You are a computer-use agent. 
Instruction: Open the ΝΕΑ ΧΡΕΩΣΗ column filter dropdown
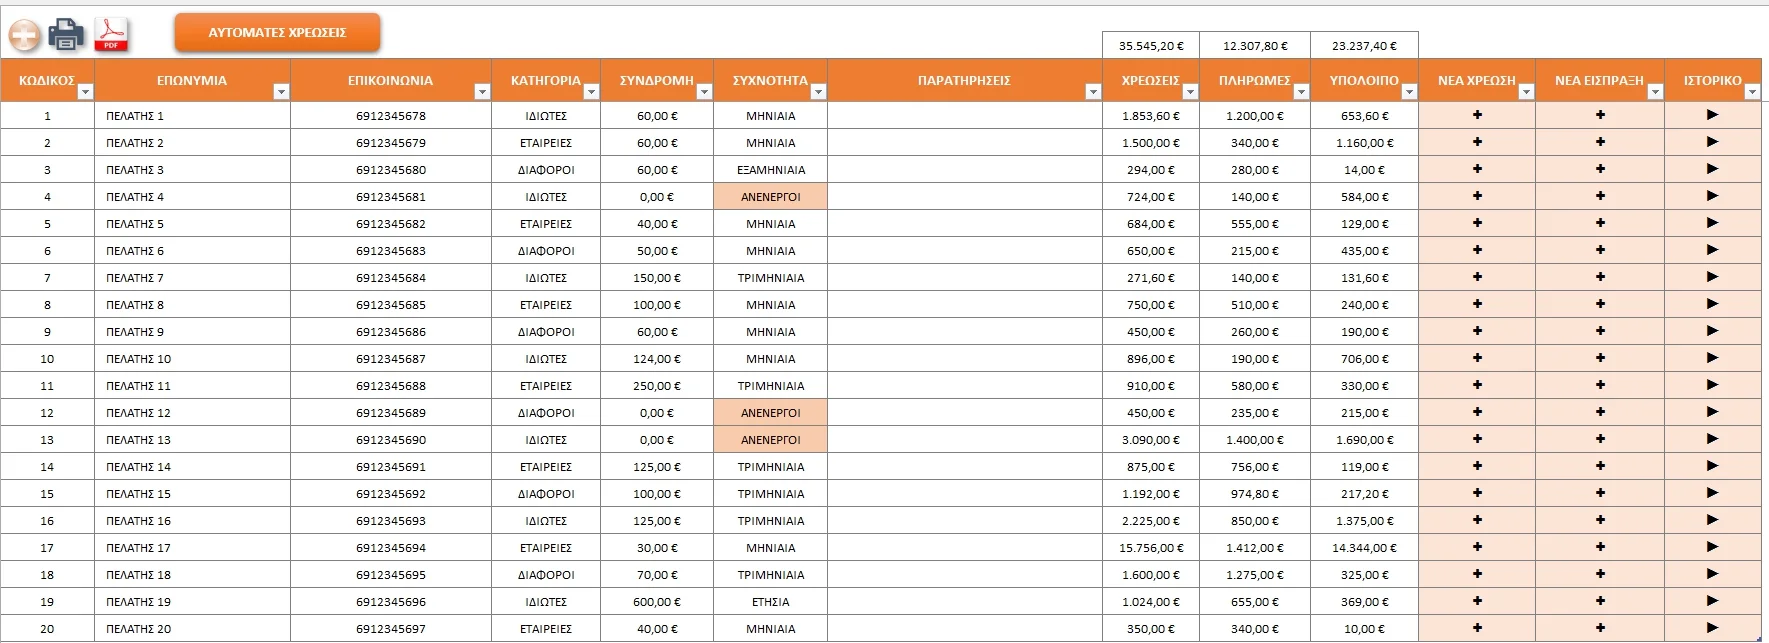1526,92
